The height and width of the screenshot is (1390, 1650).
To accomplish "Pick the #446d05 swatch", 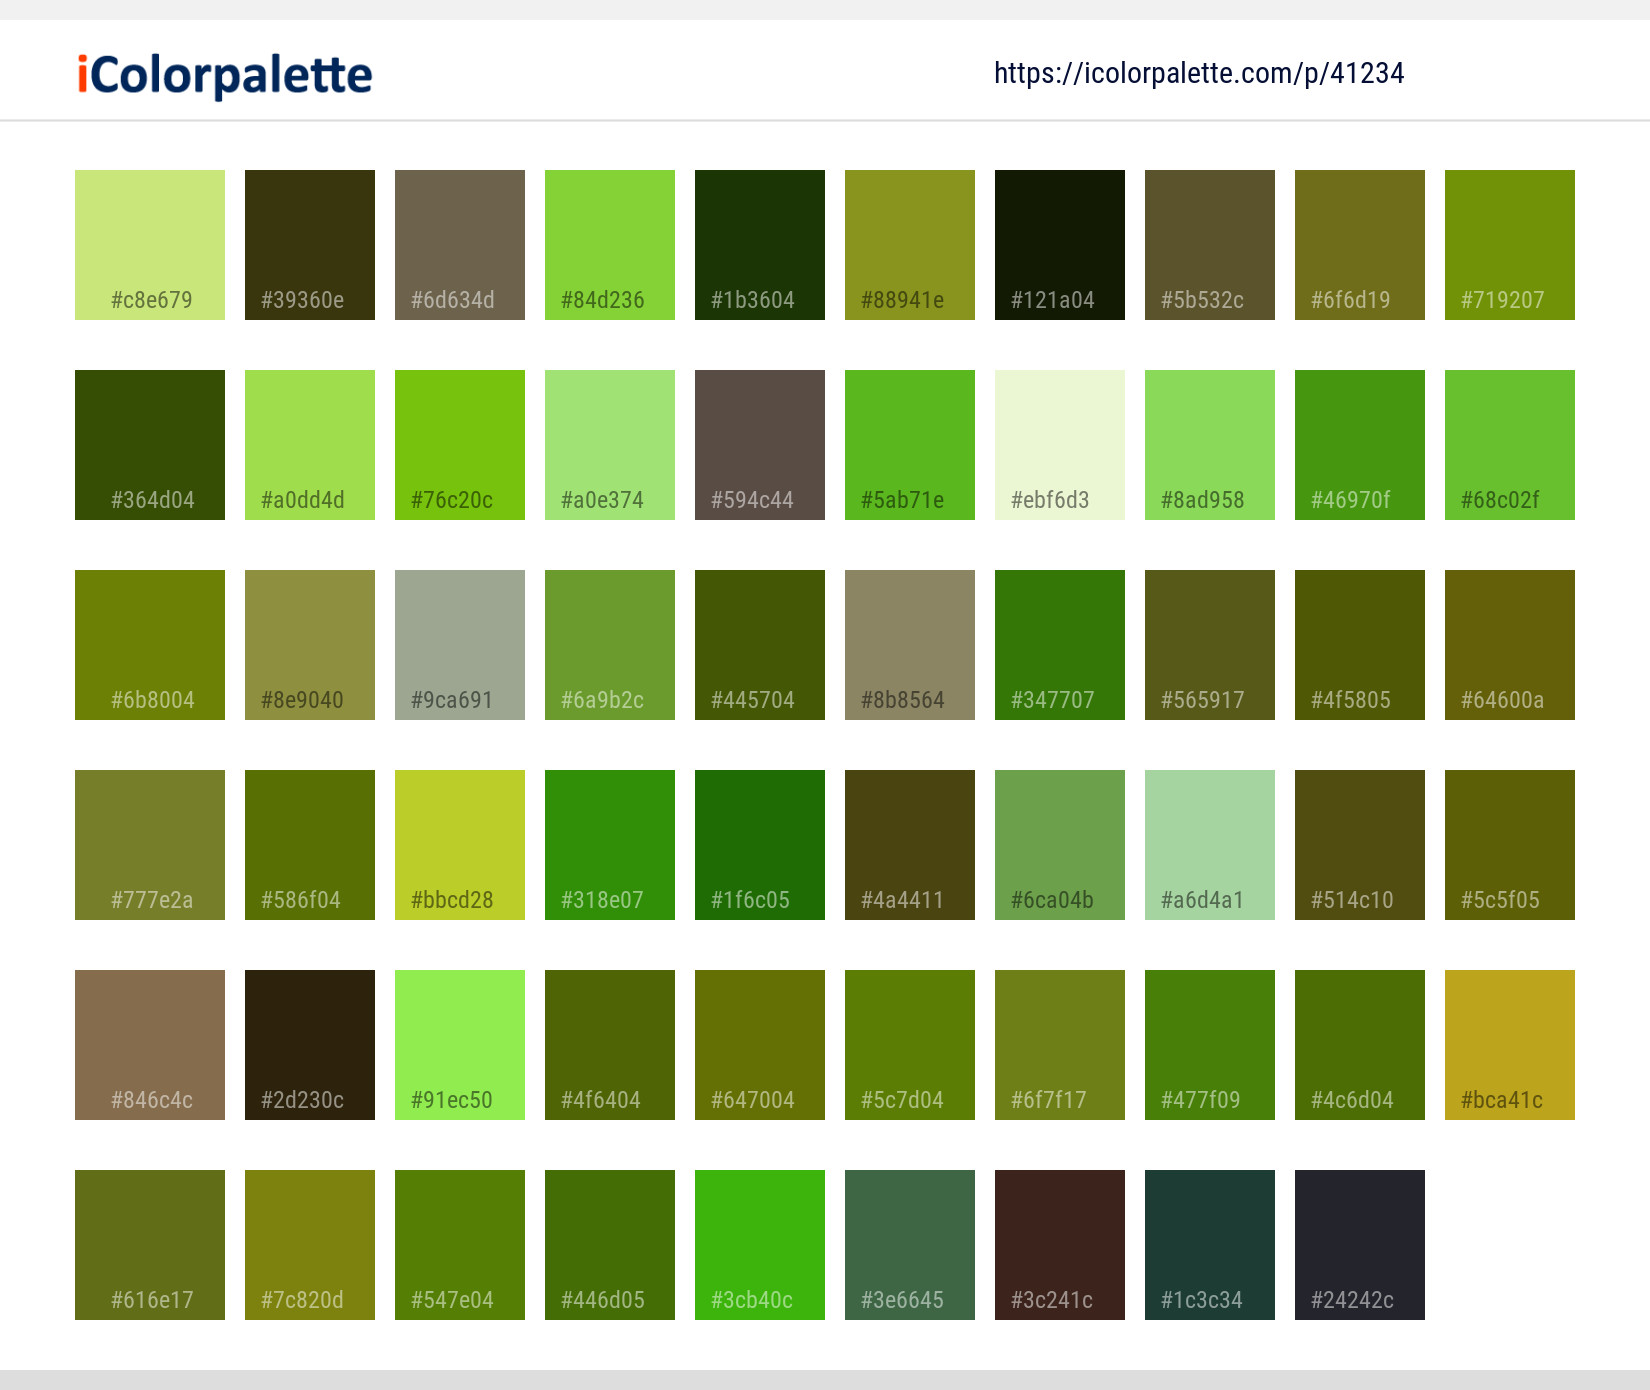I will [610, 1245].
